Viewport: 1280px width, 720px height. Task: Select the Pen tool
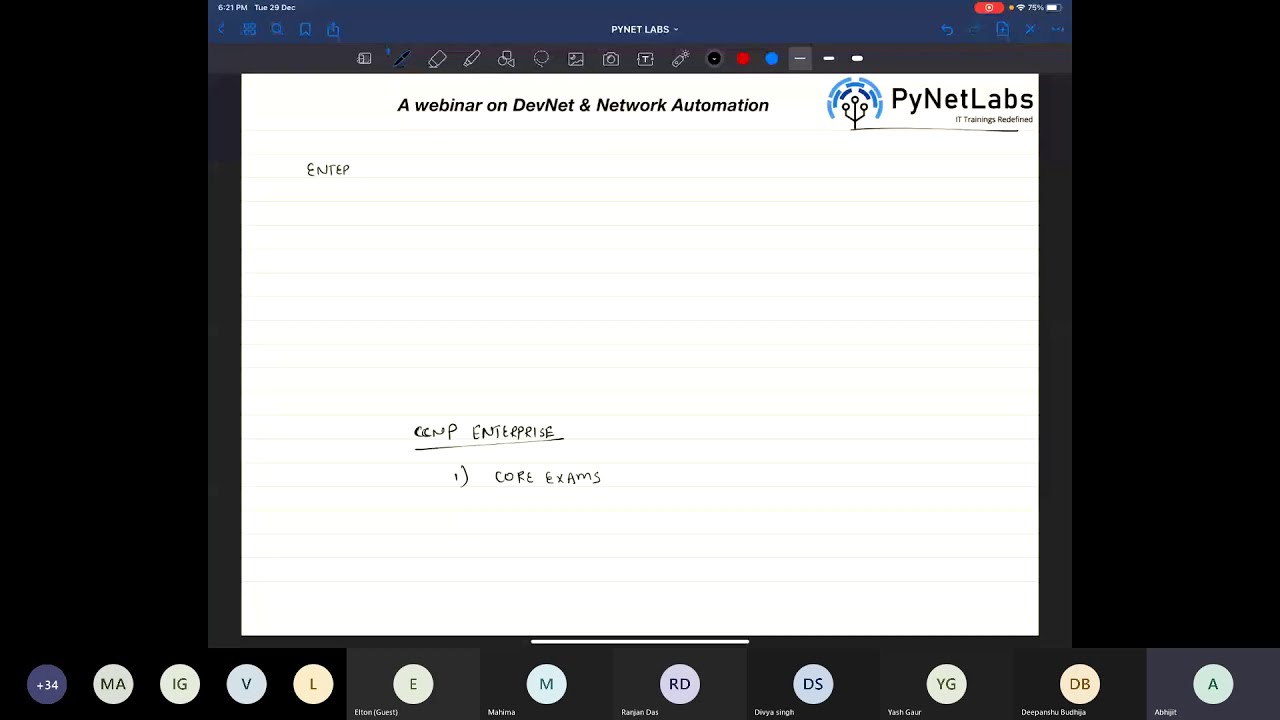coord(401,59)
